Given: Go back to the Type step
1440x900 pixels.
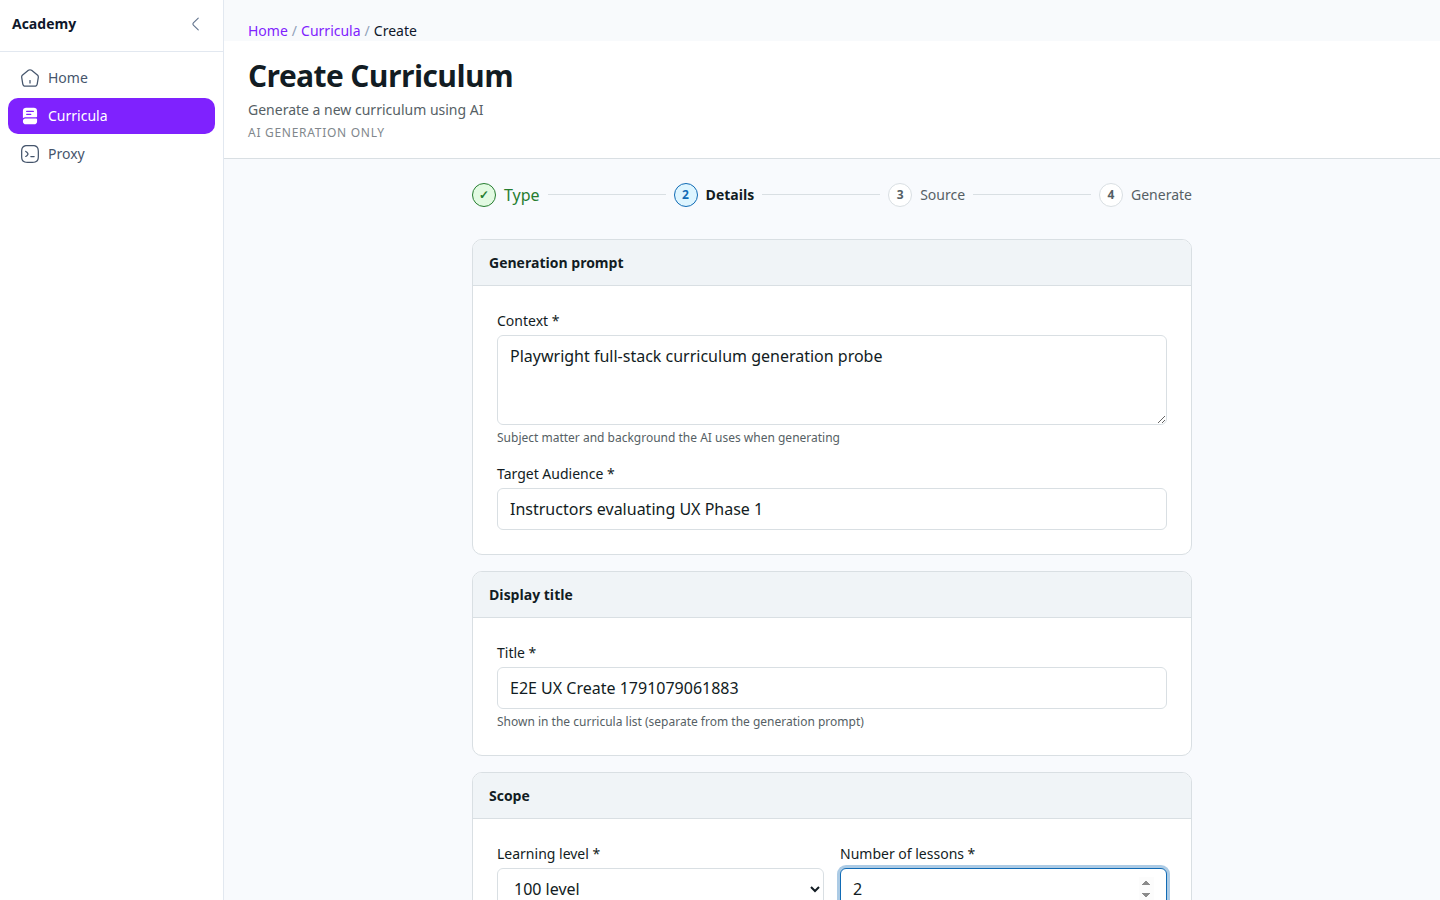Looking at the screenshot, I should [521, 195].
